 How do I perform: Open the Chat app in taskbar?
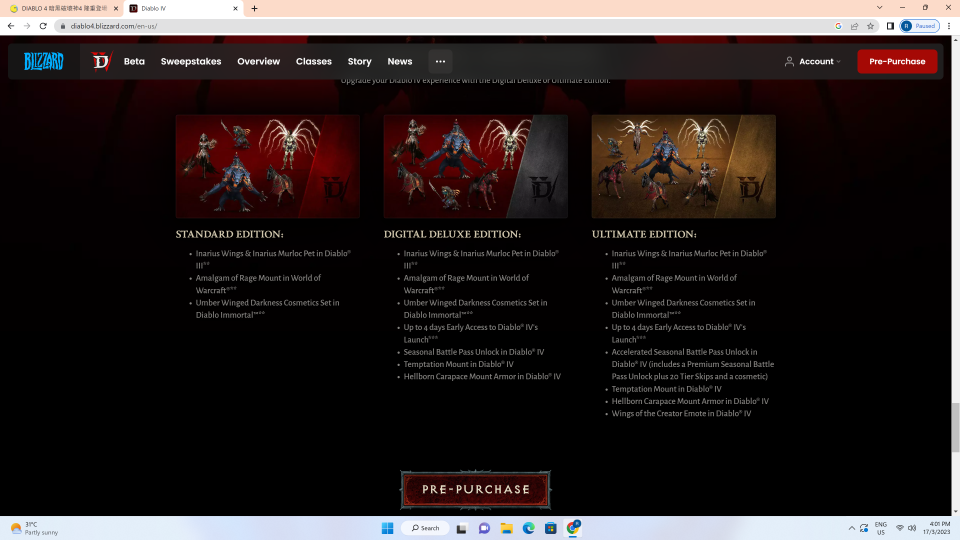484,528
